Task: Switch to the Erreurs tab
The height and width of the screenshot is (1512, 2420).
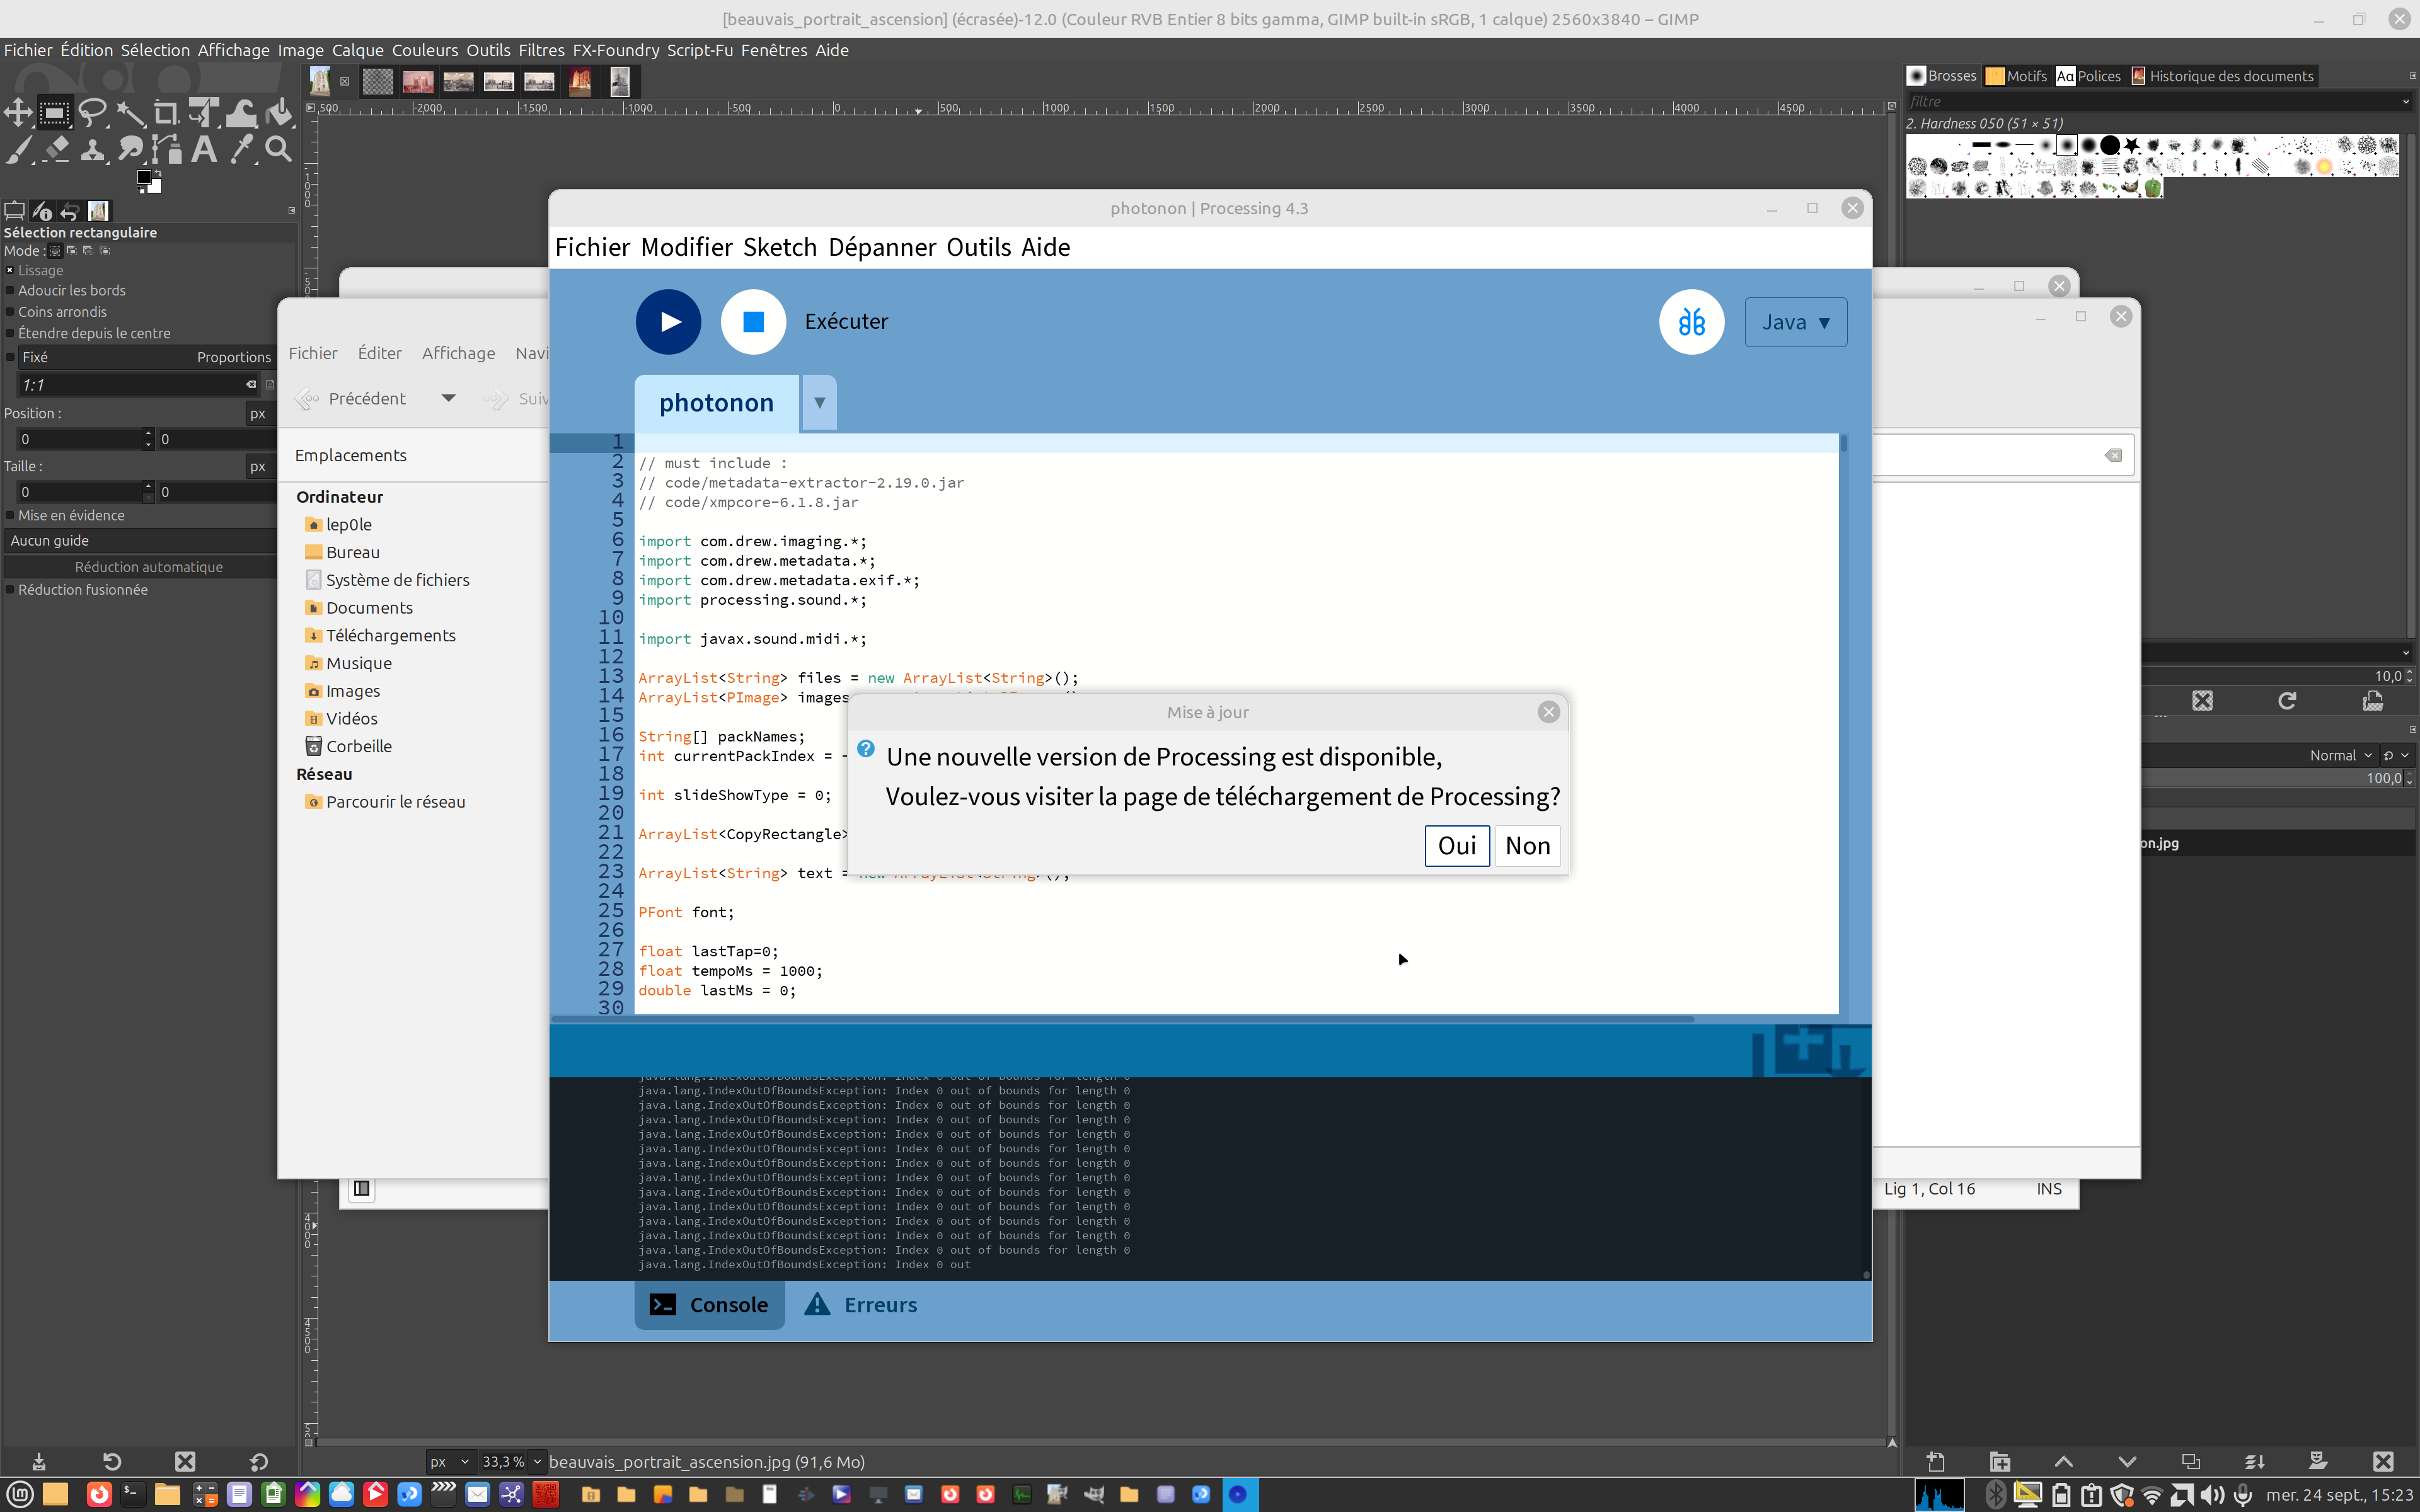Action: tap(861, 1304)
